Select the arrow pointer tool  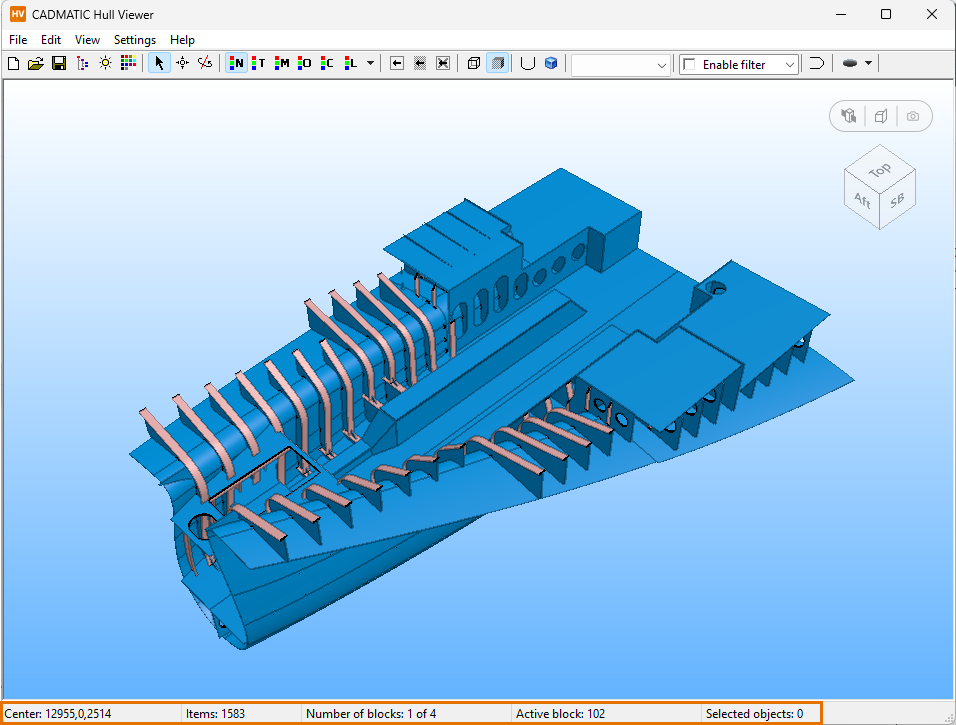(x=159, y=63)
